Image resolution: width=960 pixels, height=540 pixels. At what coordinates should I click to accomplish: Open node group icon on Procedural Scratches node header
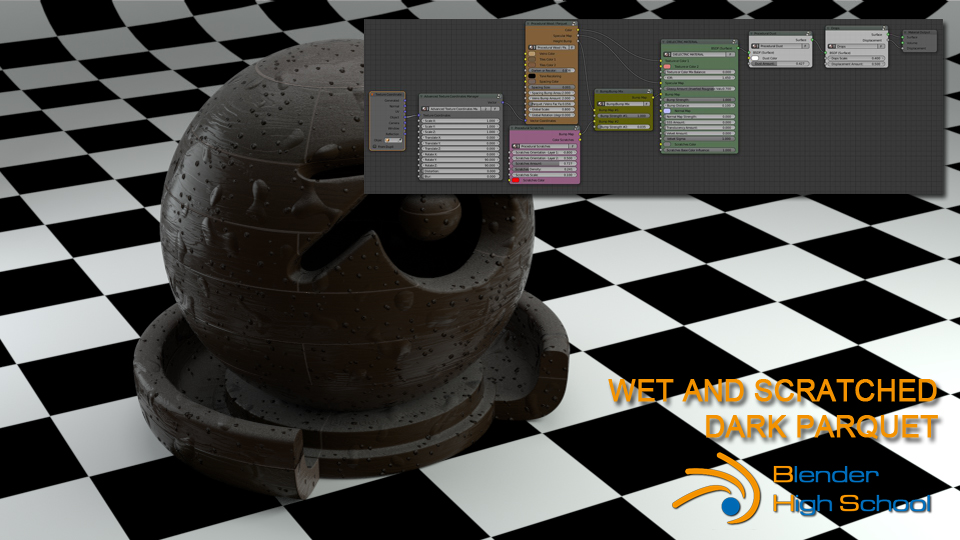(x=576, y=128)
